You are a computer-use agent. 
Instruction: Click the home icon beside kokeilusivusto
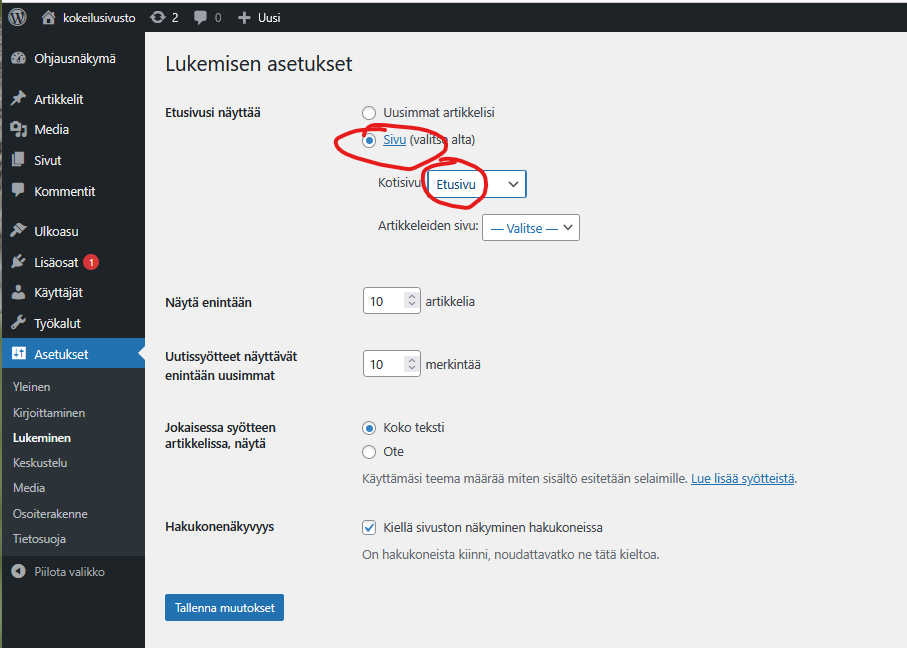(x=49, y=18)
